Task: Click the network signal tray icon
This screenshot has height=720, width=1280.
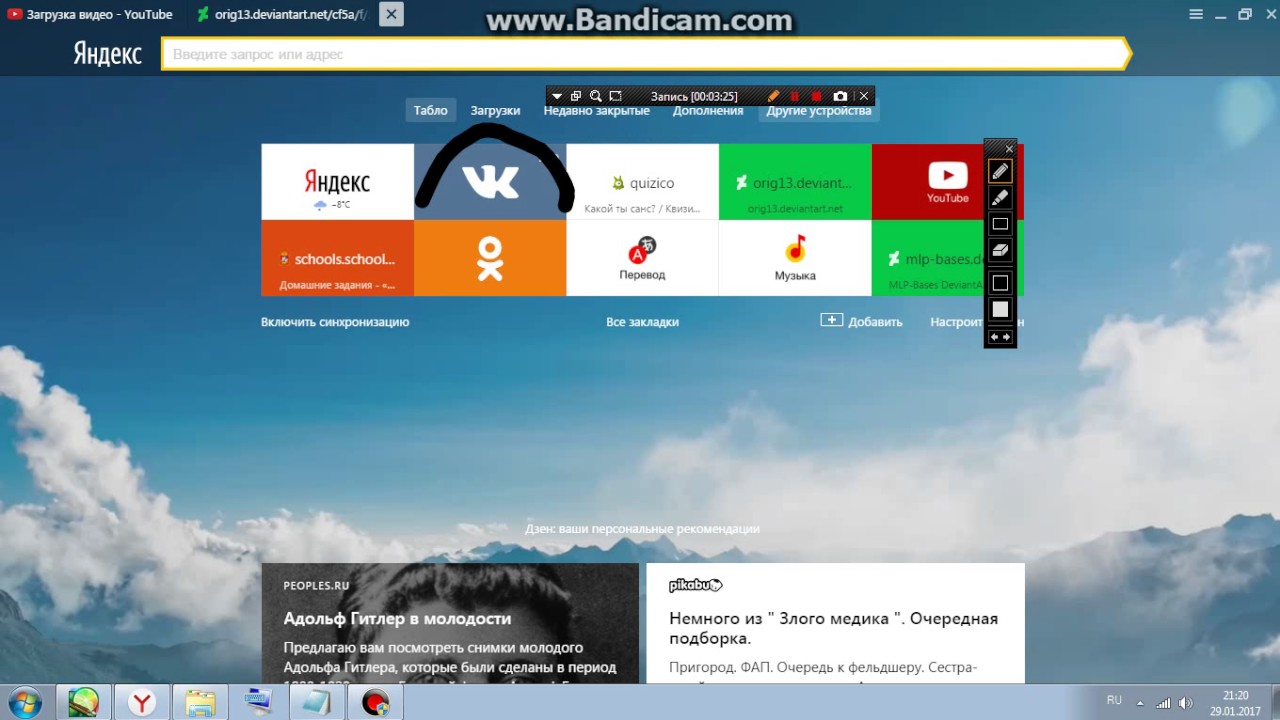Action: pyautogui.click(x=1163, y=703)
